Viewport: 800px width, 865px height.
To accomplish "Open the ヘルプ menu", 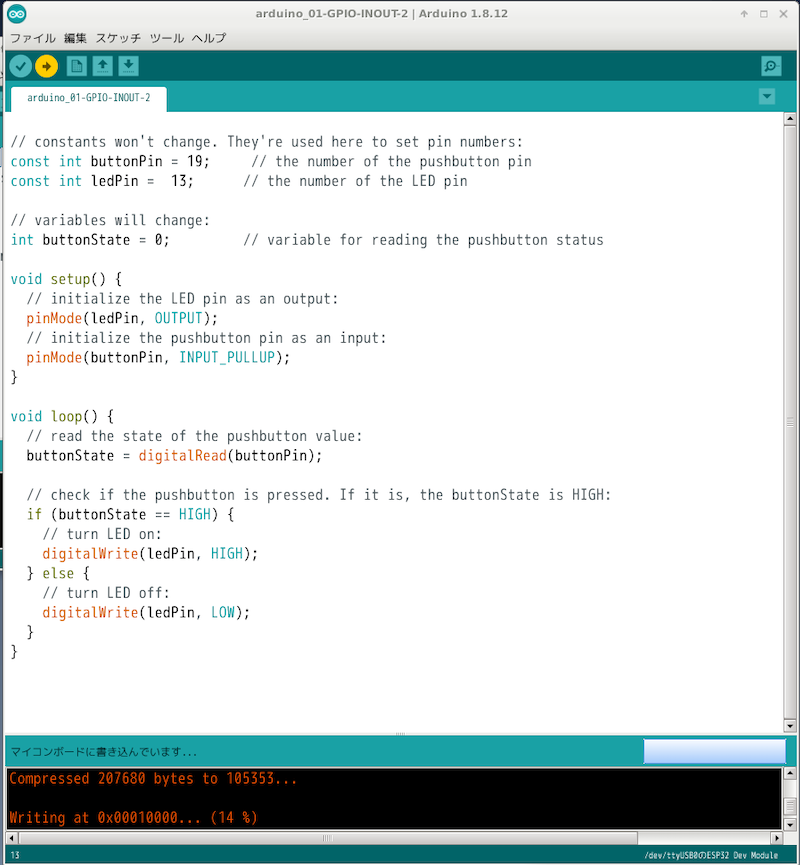I will point(209,38).
